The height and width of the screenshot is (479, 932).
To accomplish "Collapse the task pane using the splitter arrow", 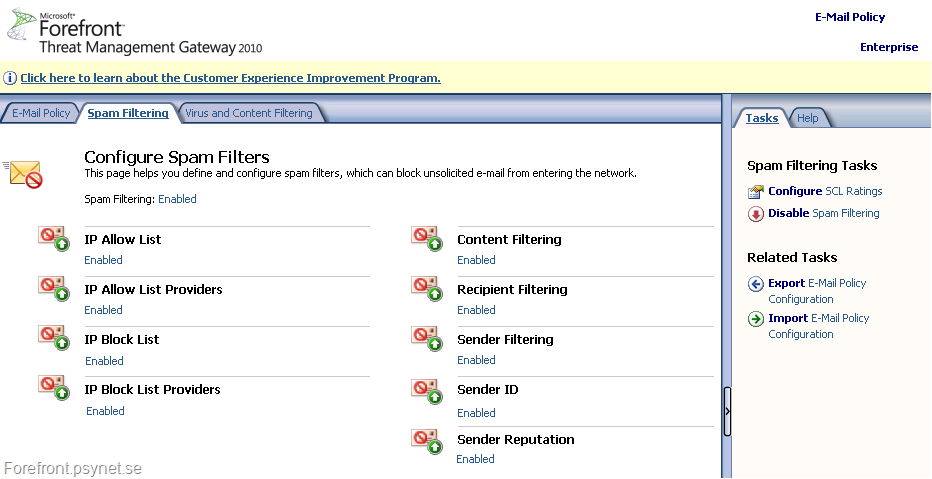I will point(727,411).
